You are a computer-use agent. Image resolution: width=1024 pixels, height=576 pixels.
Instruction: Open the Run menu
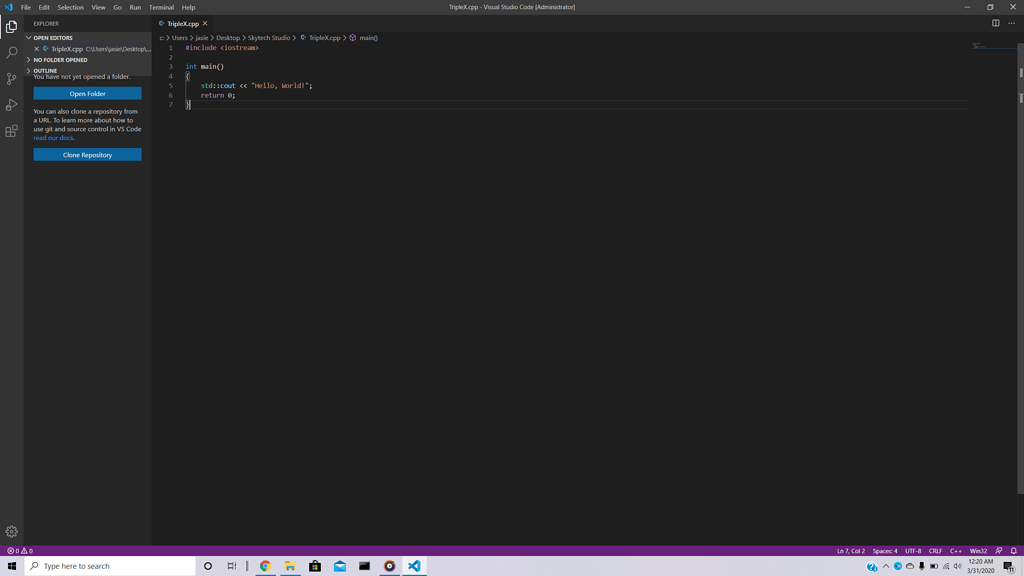(135, 7)
